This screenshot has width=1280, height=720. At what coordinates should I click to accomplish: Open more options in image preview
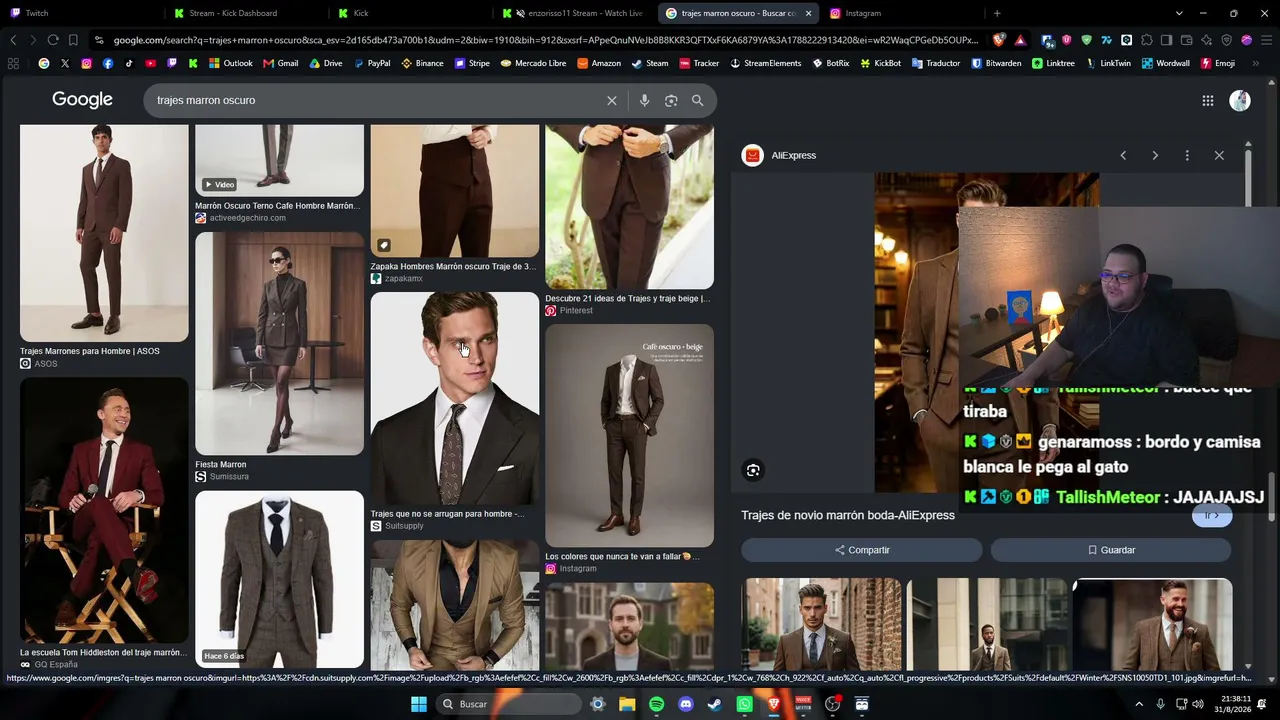tap(1187, 155)
